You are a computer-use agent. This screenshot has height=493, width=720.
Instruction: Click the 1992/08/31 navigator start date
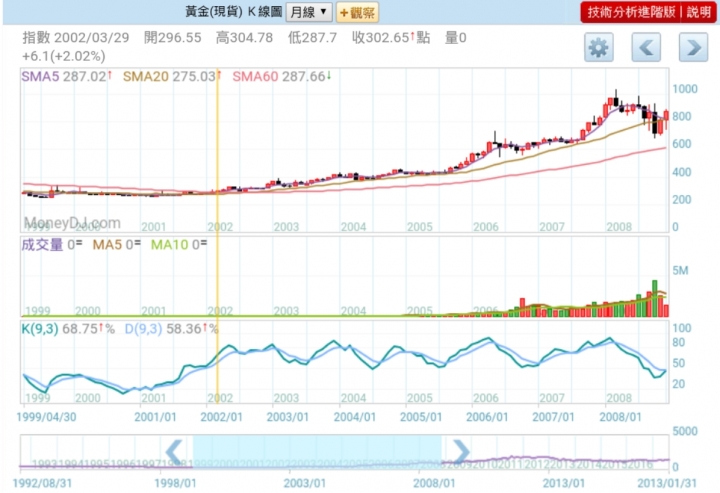[42, 483]
